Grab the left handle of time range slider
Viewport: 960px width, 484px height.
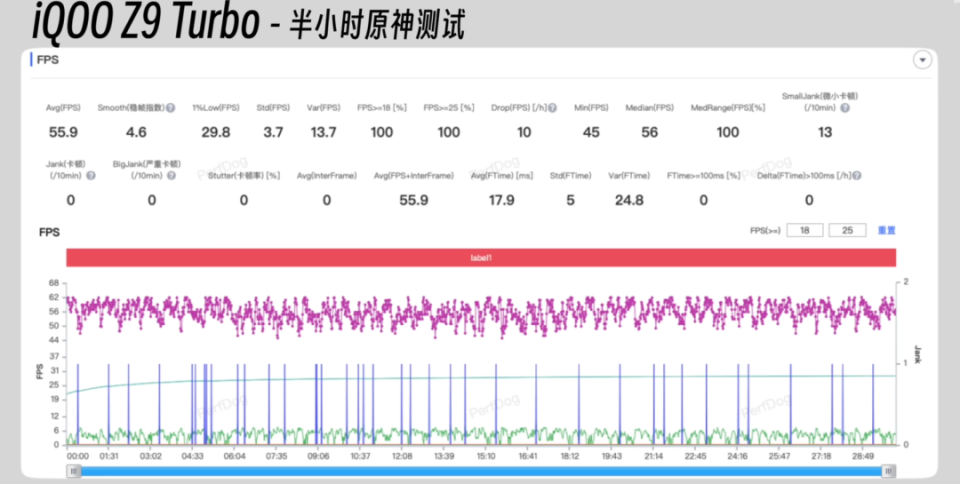[73, 471]
